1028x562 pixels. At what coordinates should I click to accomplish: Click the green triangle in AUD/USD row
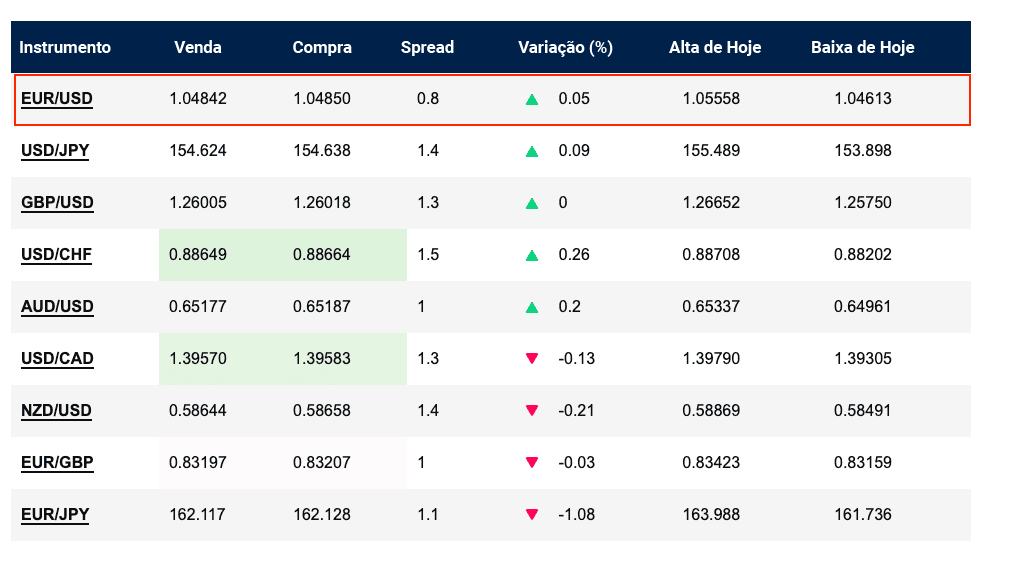click(x=532, y=307)
